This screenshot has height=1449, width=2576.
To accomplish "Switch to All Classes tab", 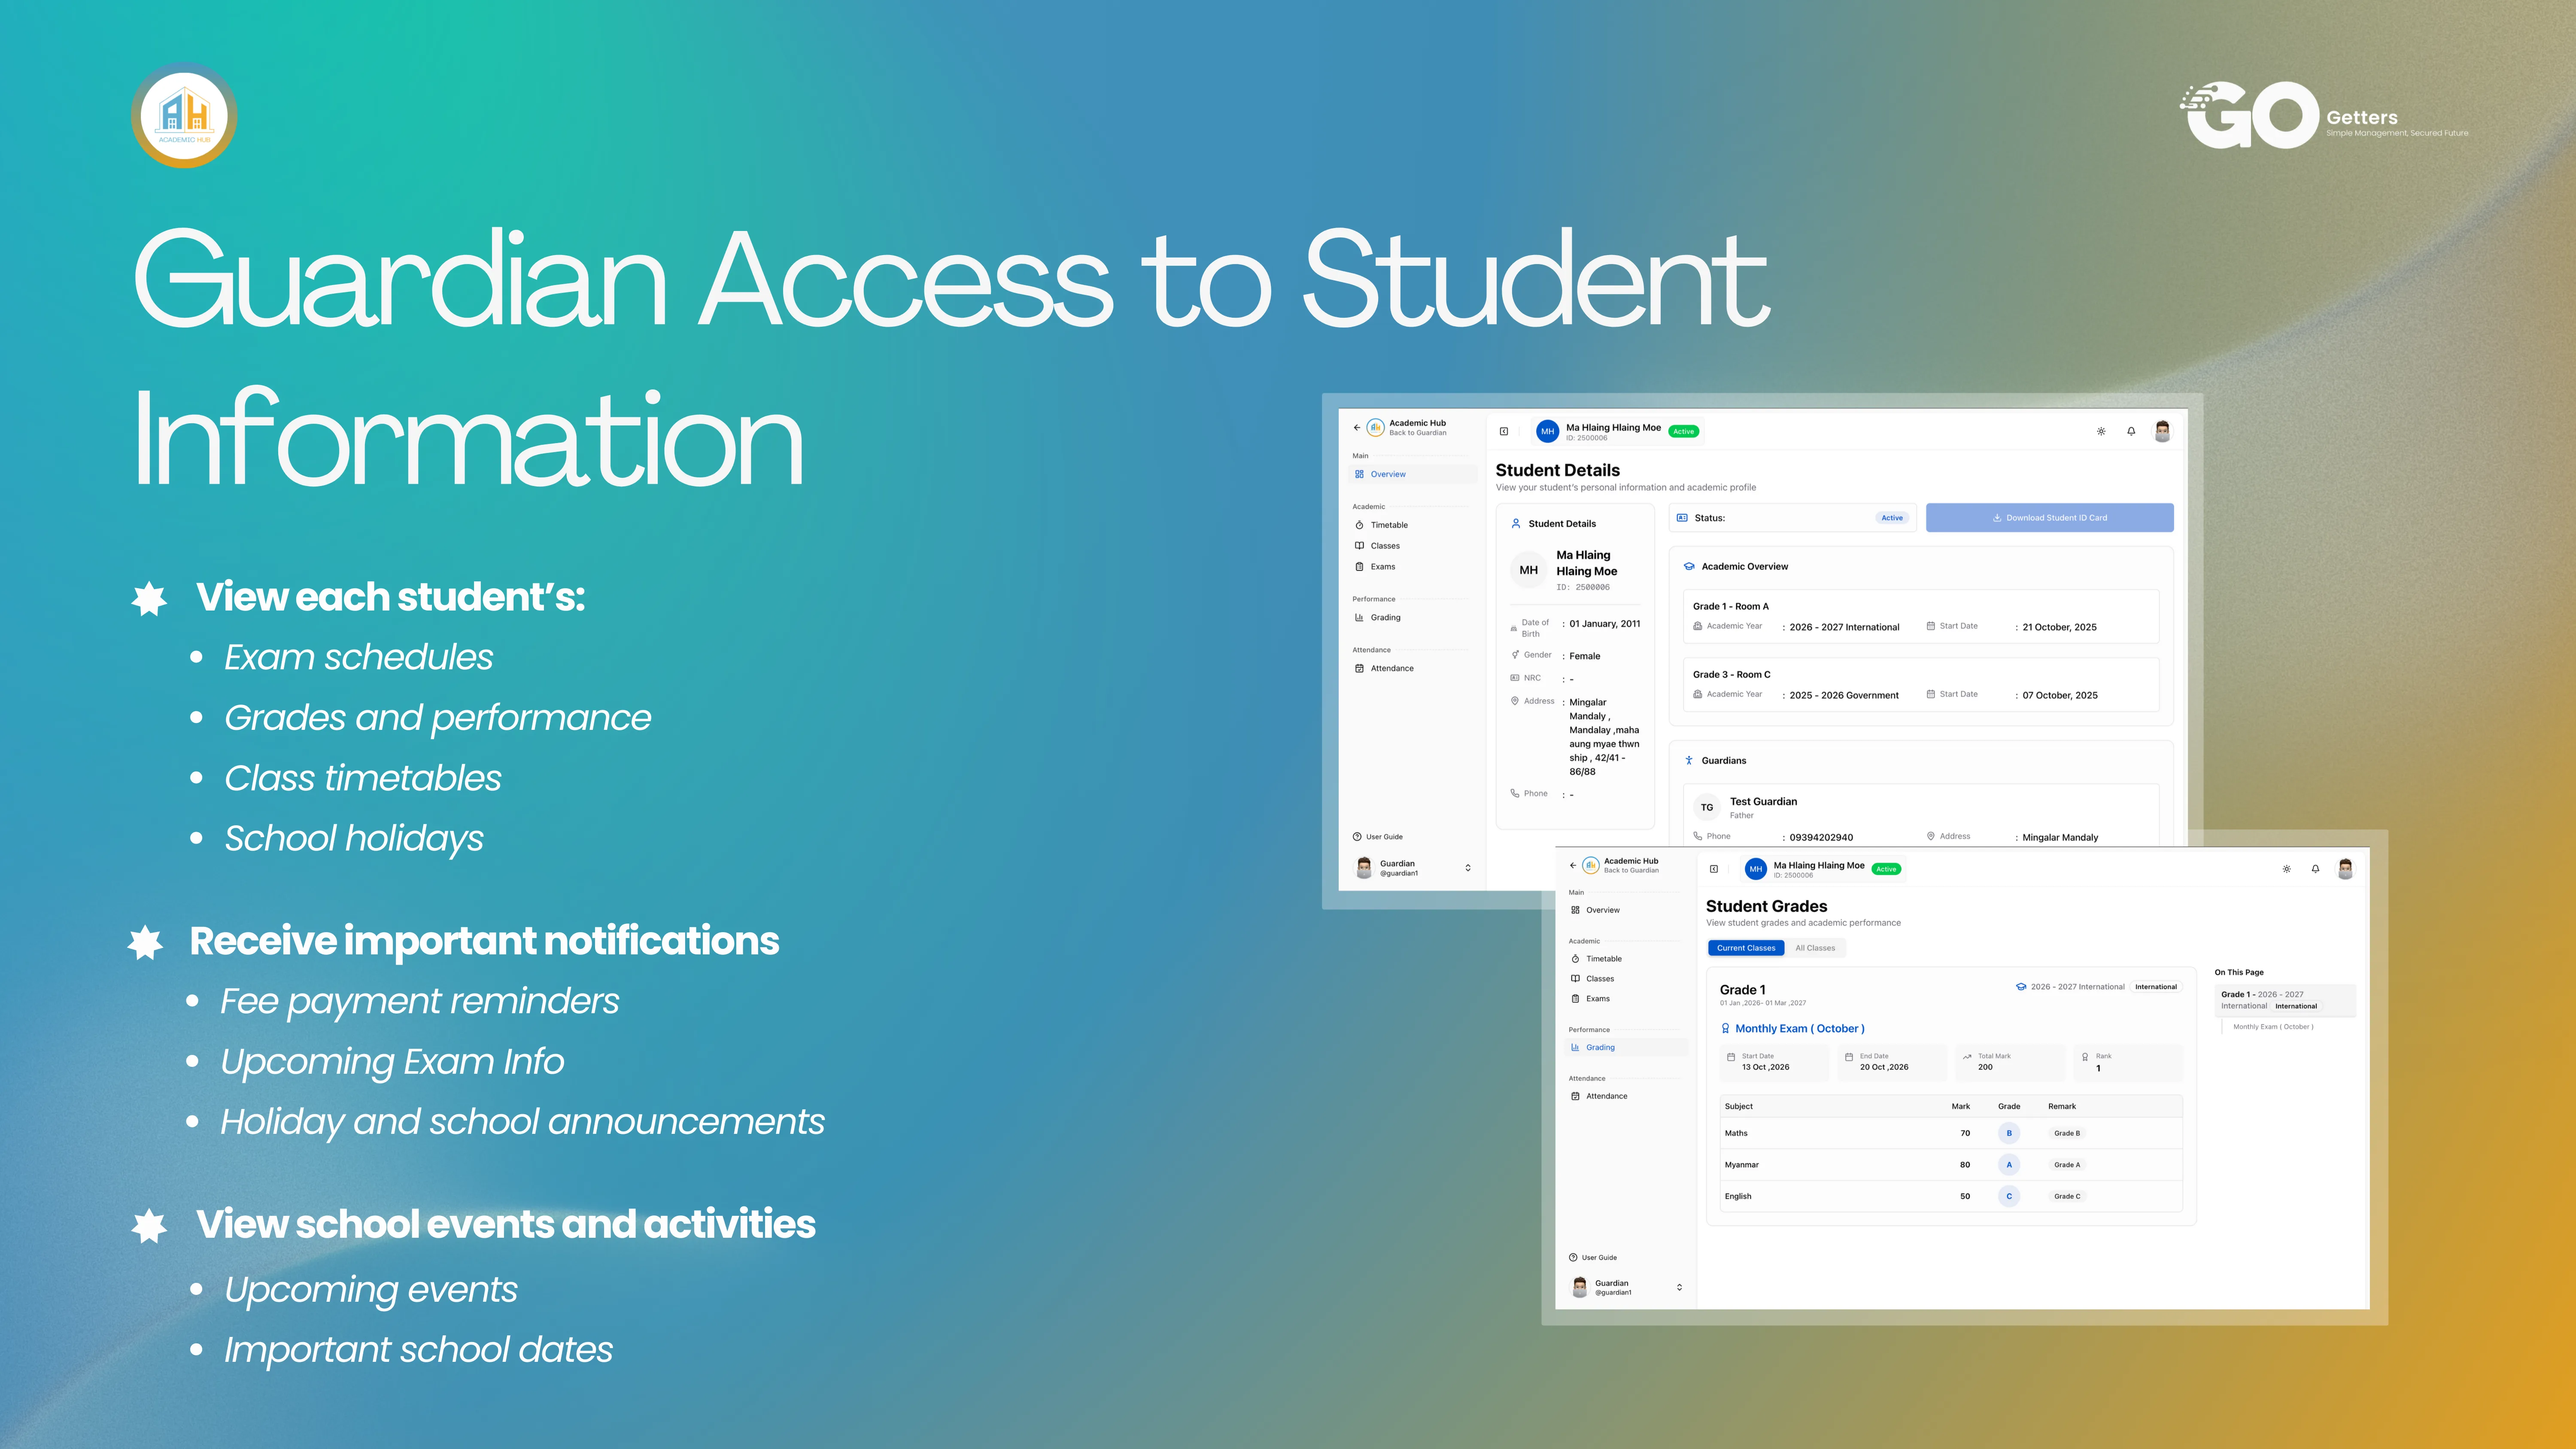I will (x=1814, y=948).
